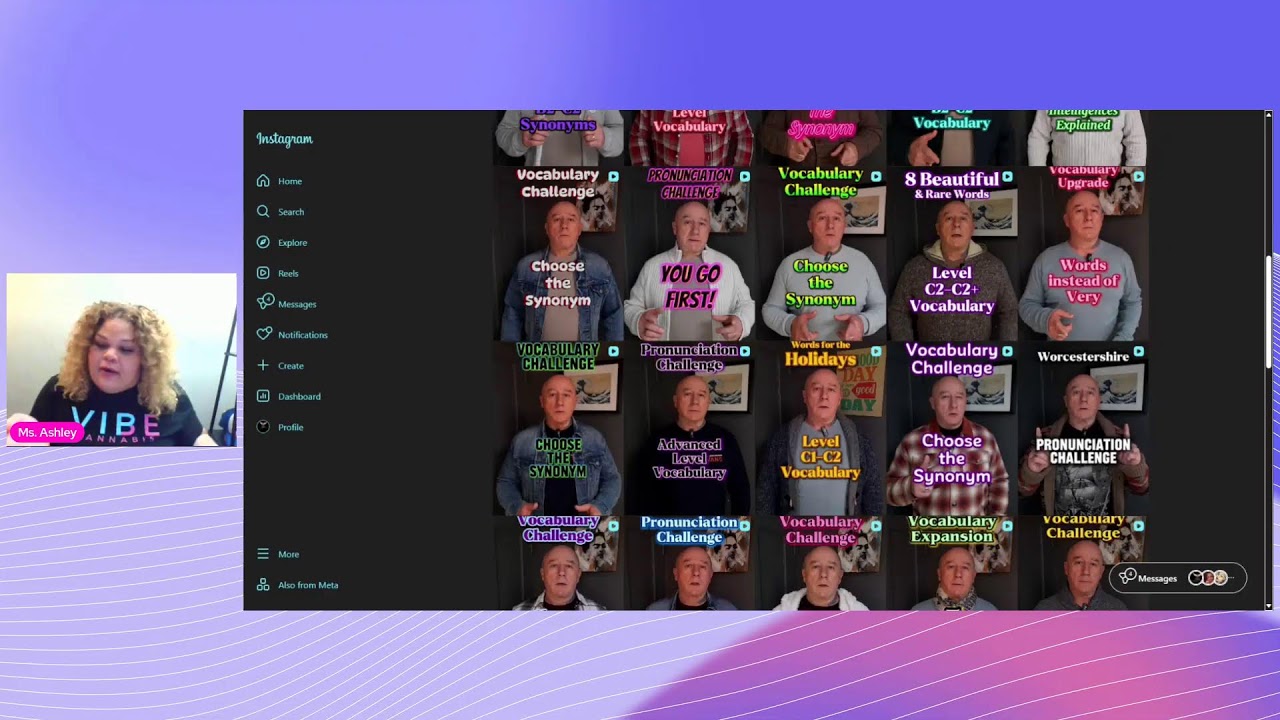The width and height of the screenshot is (1280, 720).
Task: Click the page vertical scrollbar
Action: point(1269,312)
